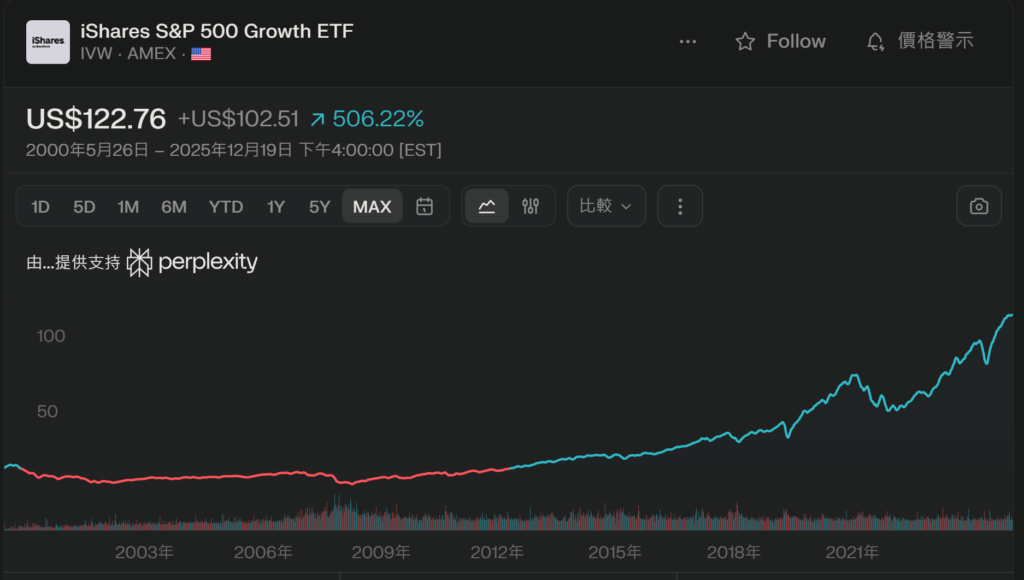Switch to the line chart view
Image resolution: width=1024 pixels, height=580 pixels.
[x=487, y=206]
